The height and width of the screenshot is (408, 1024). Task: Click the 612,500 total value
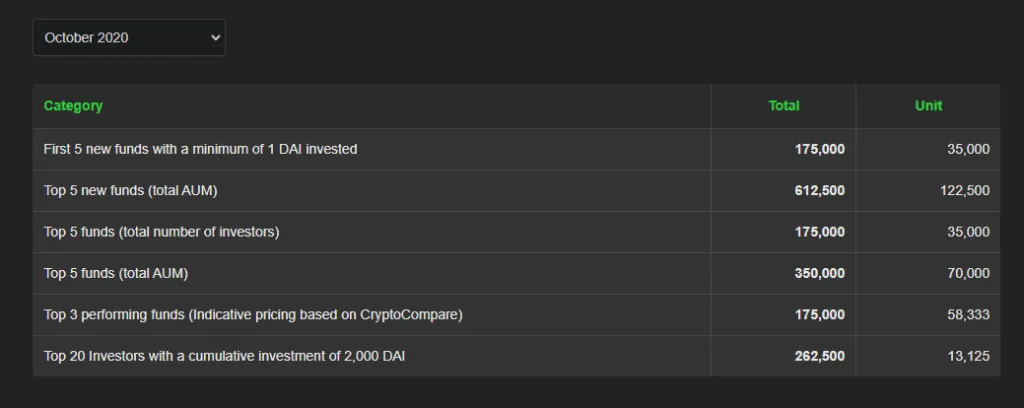pyautogui.click(x=820, y=191)
